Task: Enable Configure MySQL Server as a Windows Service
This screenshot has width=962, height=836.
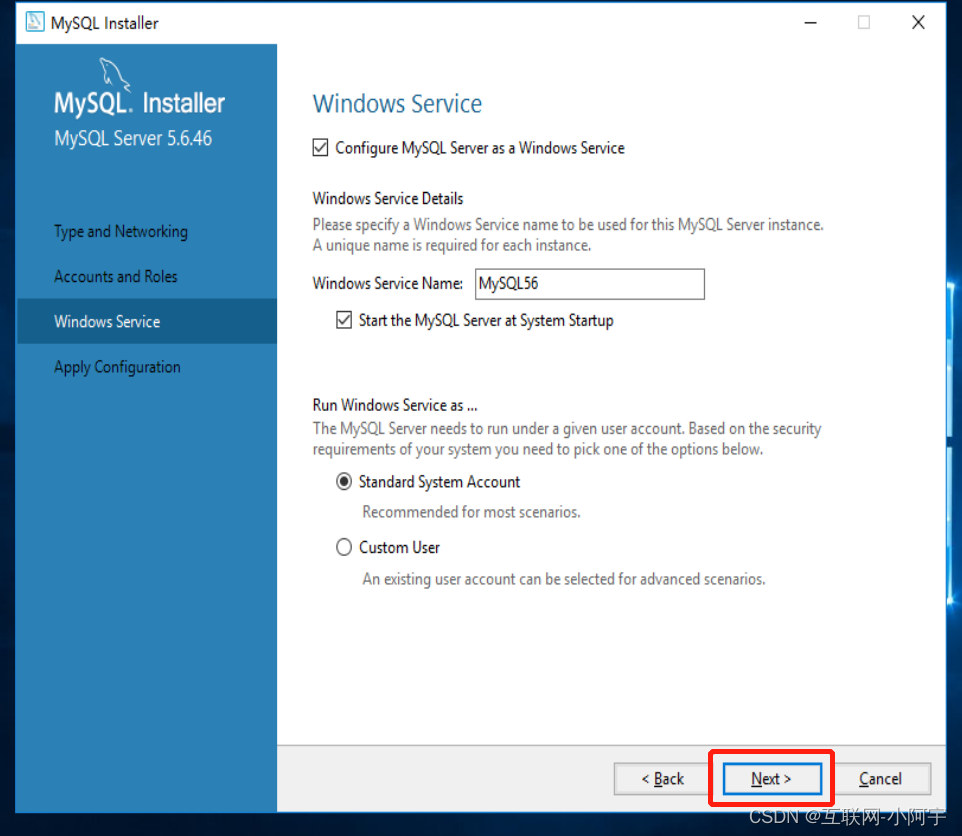Action: point(320,147)
